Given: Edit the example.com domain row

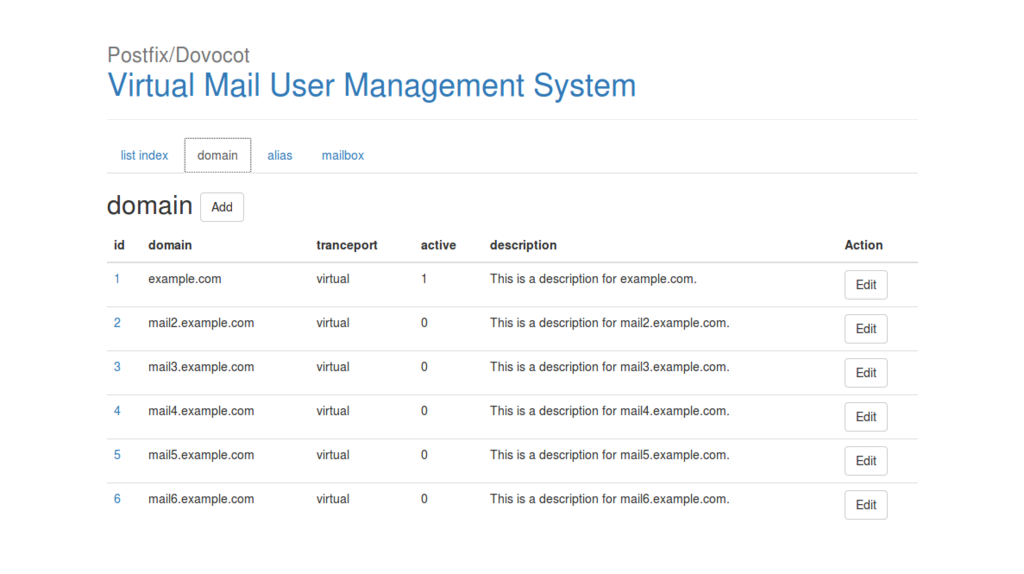Looking at the screenshot, I should 866,285.
